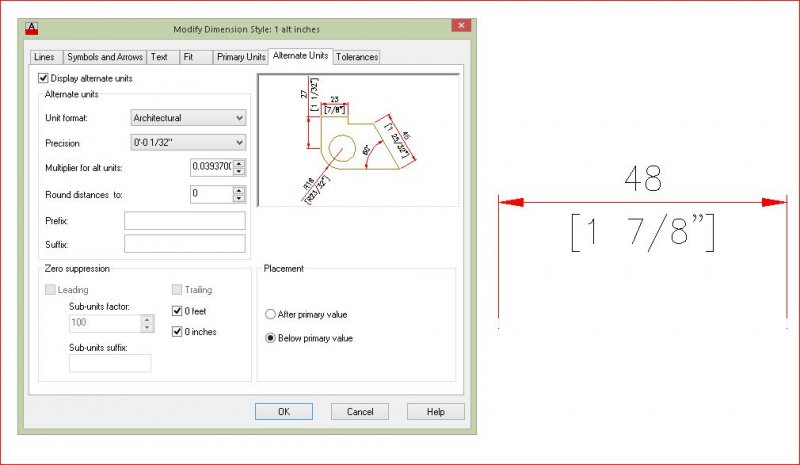
Task: Close the Modify Dimension Style dialog
Action: tap(461, 26)
